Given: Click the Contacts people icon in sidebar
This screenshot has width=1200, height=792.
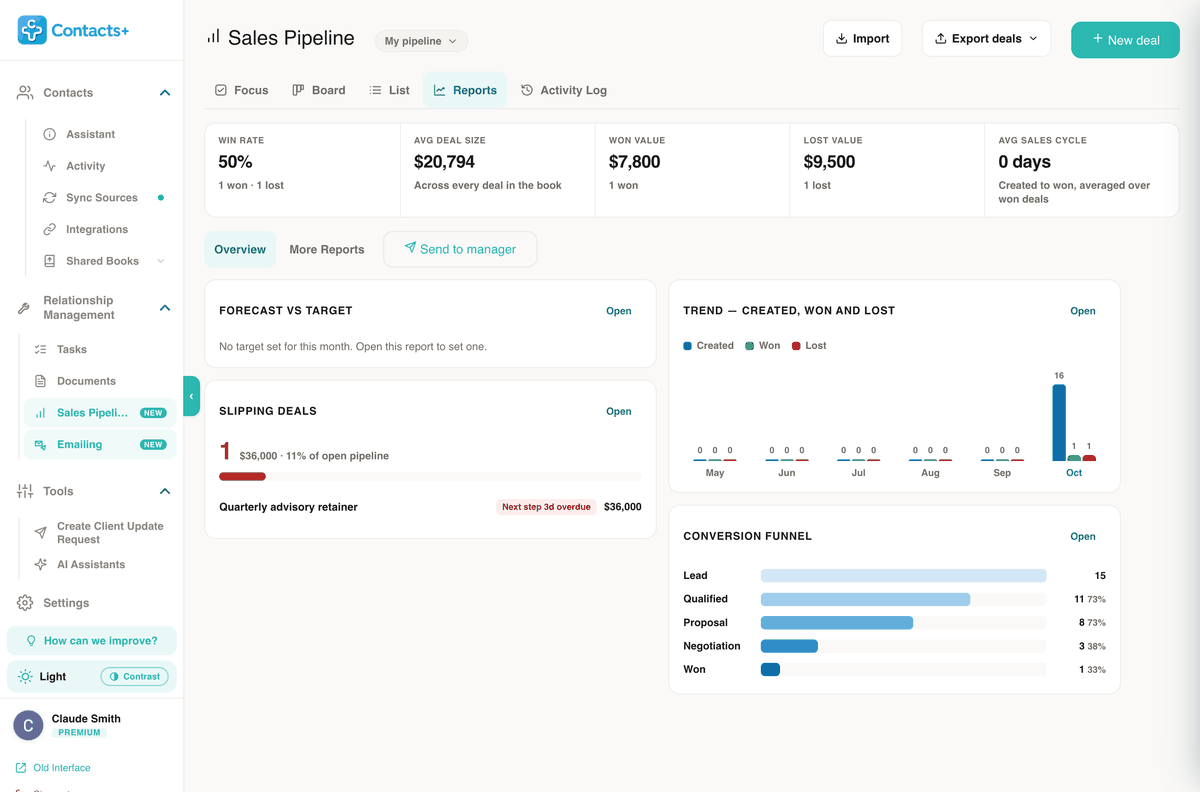Looking at the screenshot, I should [25, 93].
